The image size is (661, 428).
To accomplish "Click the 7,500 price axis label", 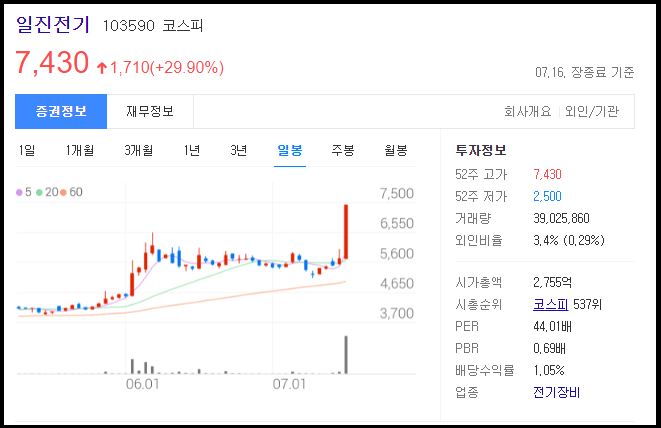I will [x=397, y=194].
